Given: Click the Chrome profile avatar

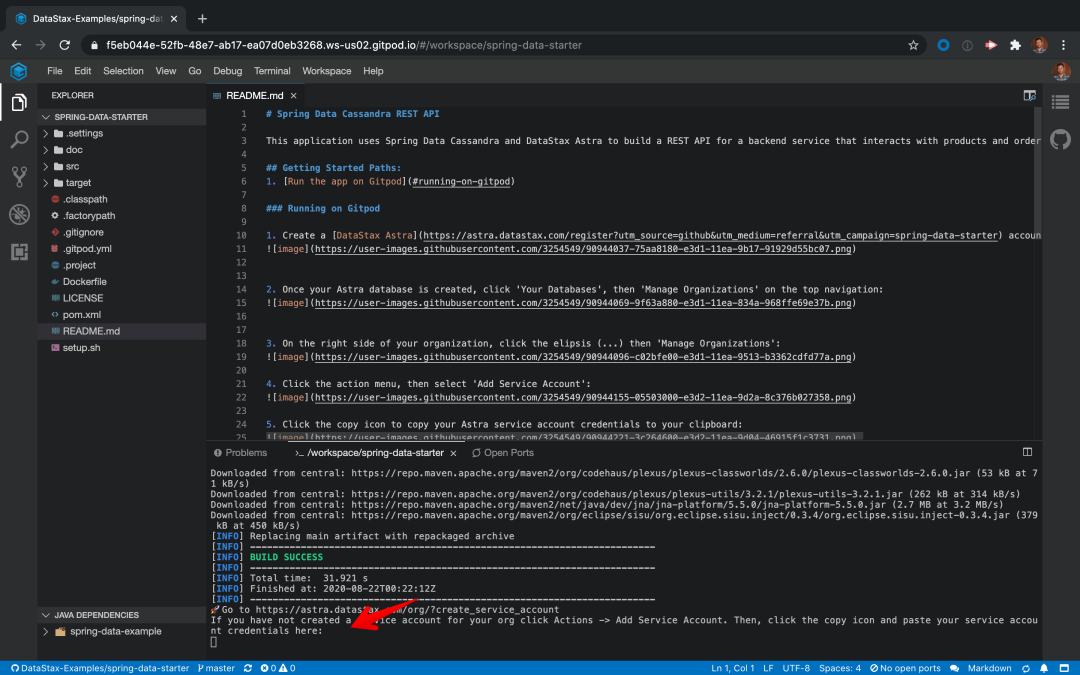Looking at the screenshot, I should (x=1039, y=45).
